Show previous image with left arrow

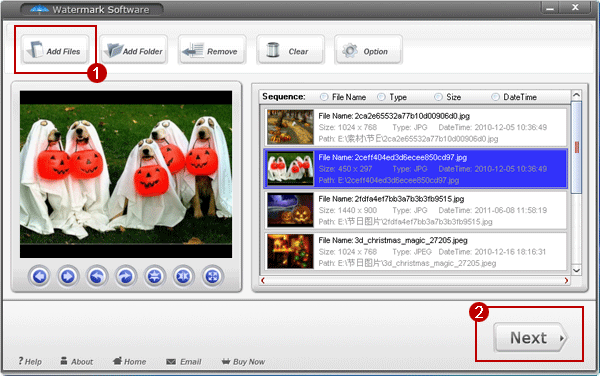click(39, 276)
